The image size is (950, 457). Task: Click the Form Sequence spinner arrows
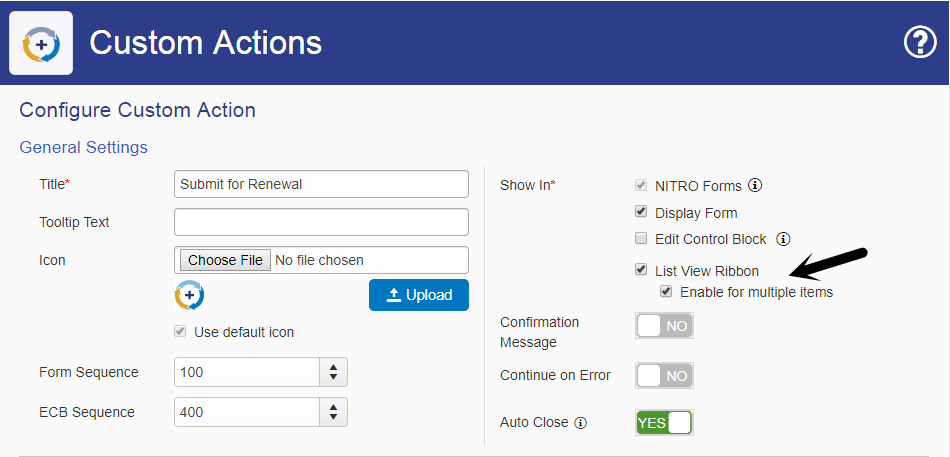(x=333, y=372)
